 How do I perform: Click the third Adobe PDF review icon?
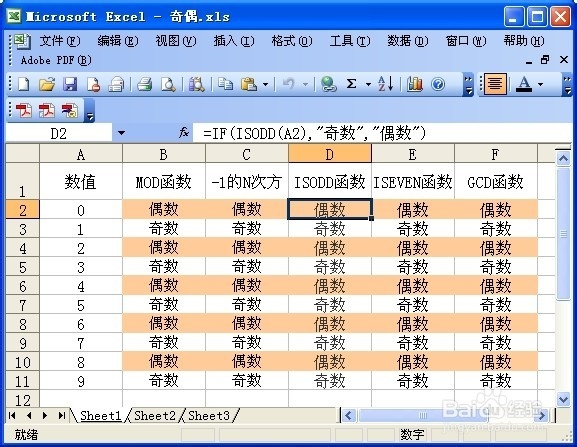tap(70, 110)
